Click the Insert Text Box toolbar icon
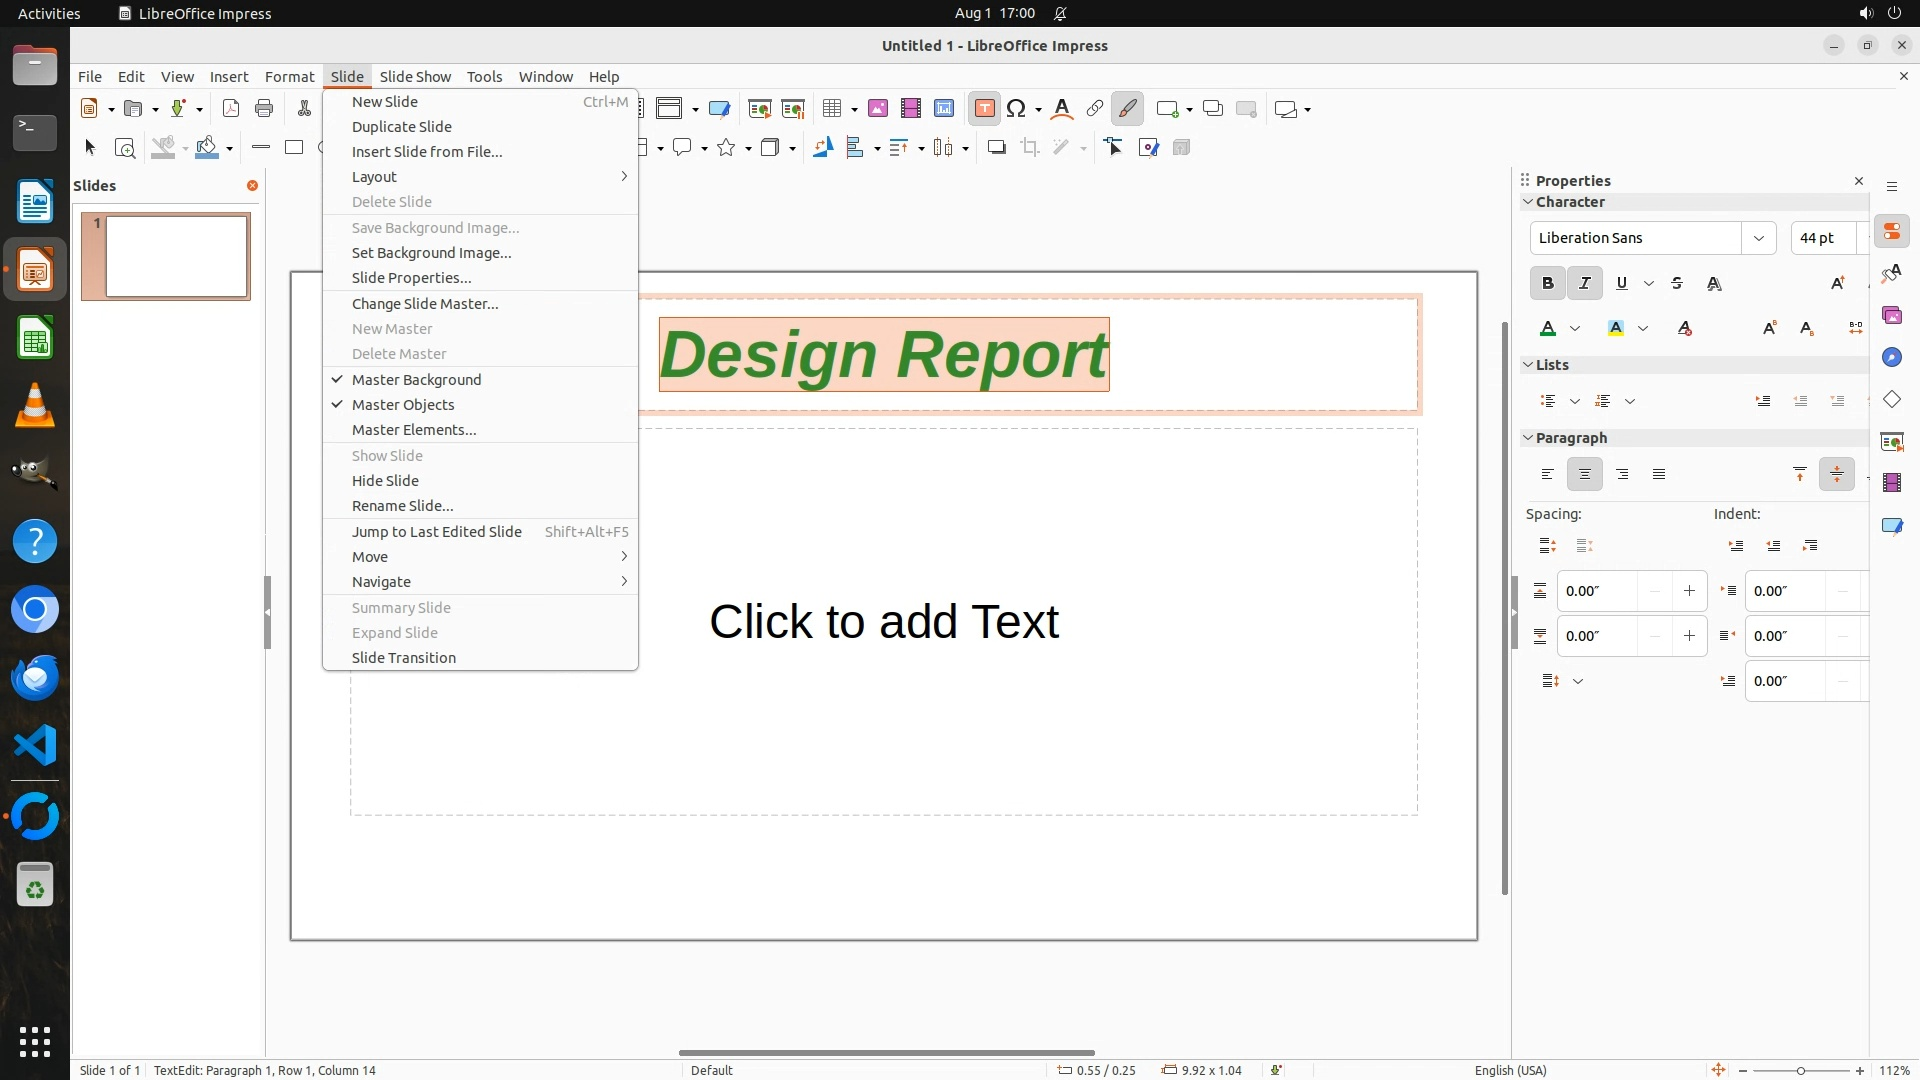The width and height of the screenshot is (1920, 1080). pyautogui.click(x=984, y=109)
